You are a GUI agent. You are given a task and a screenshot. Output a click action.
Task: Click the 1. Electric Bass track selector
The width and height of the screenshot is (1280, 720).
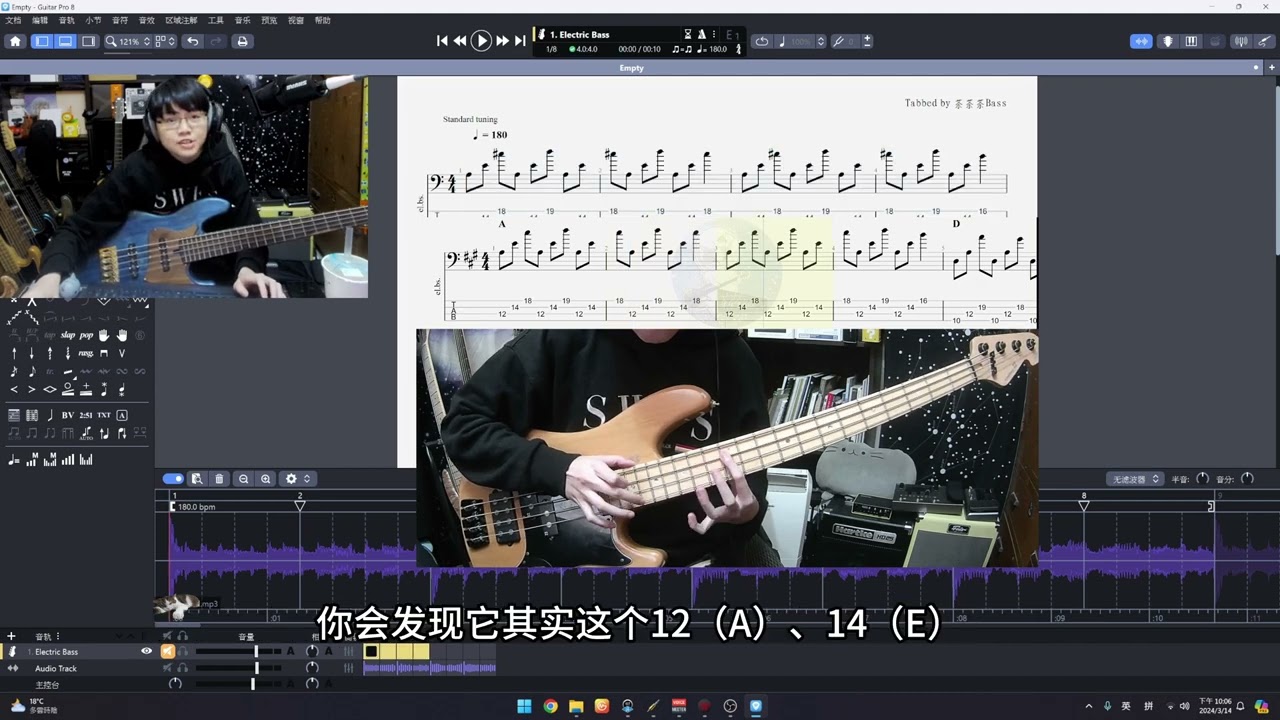point(580,34)
